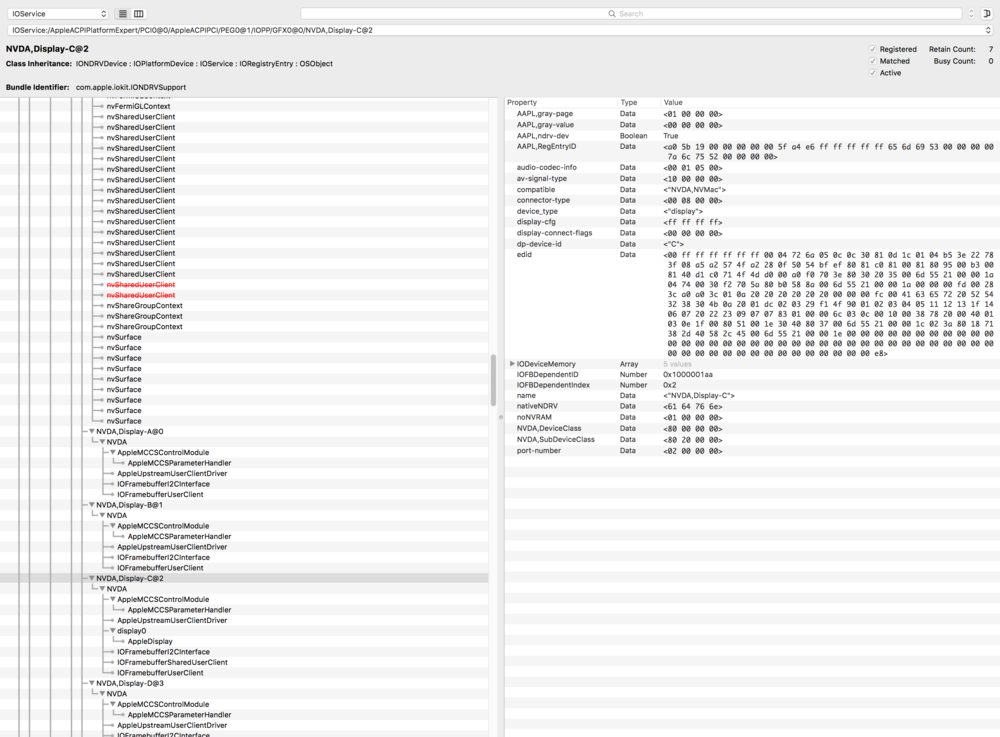
Task: Select the AAPL,RegEntryID property row
Action: click(752, 152)
